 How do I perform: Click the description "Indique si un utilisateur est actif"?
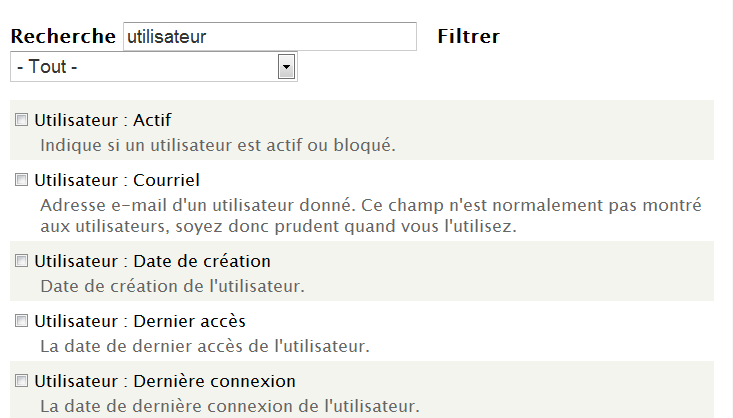point(218,146)
